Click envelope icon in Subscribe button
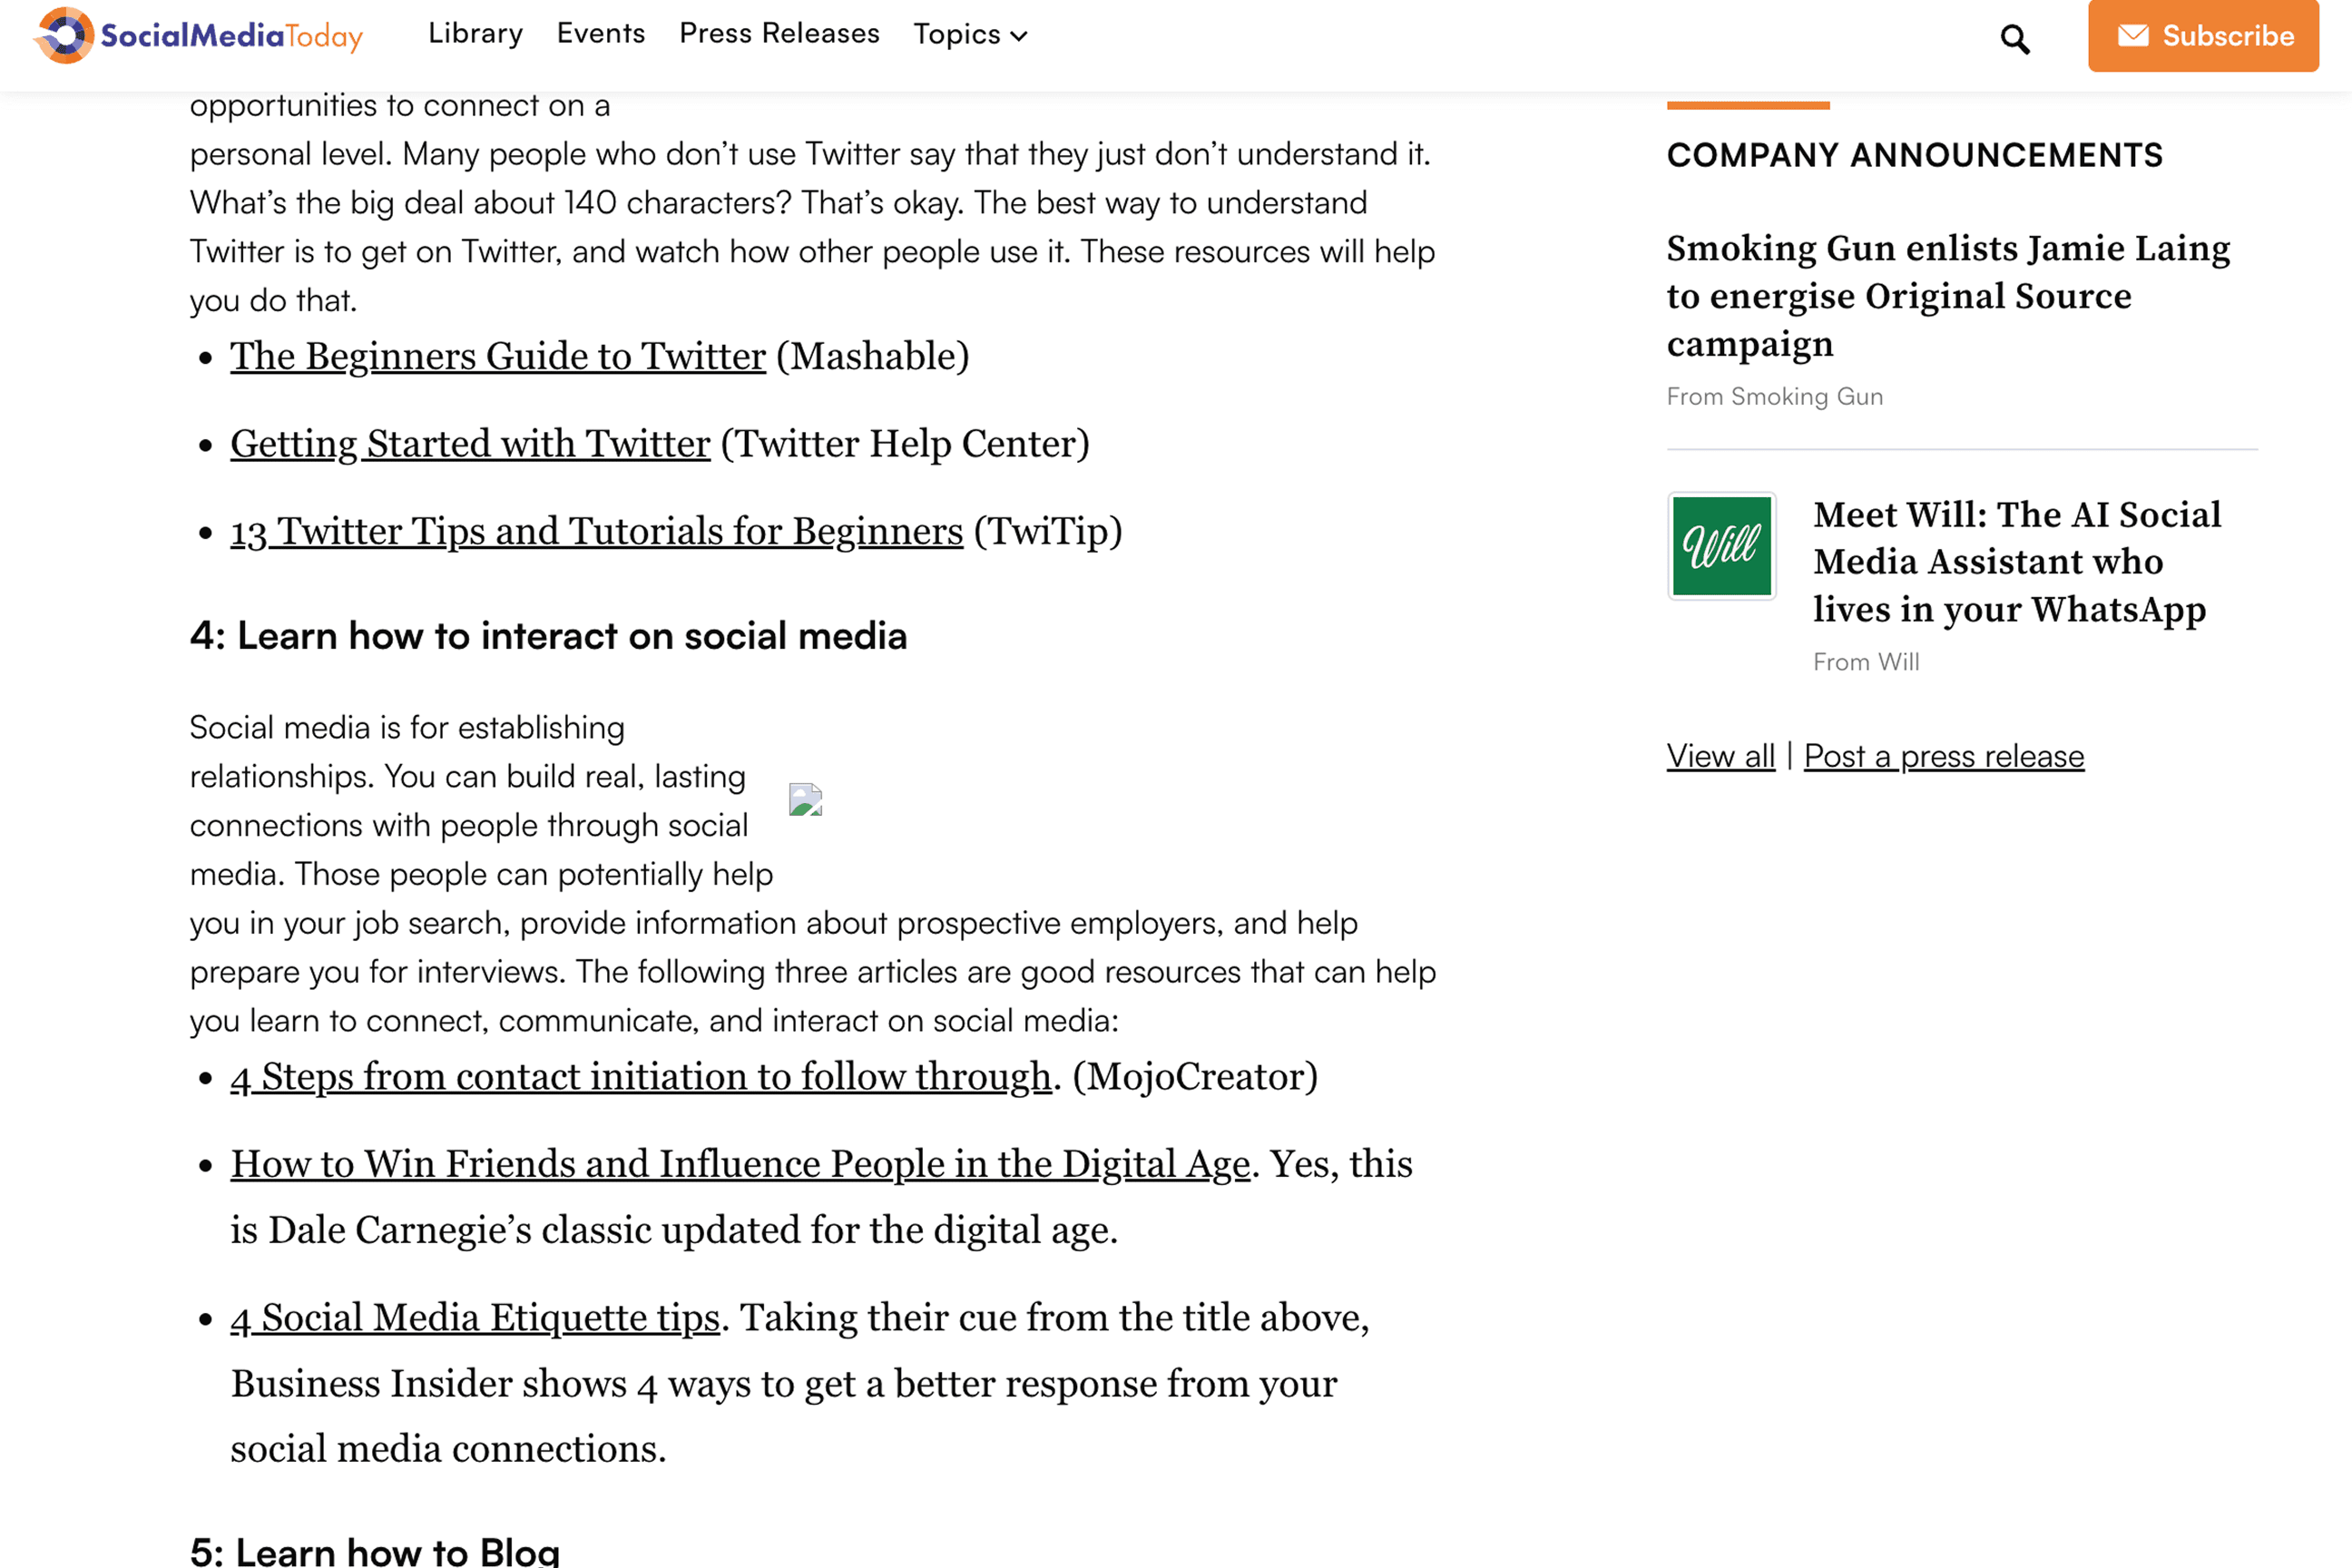This screenshot has height=1568, width=2352. 2132,36
